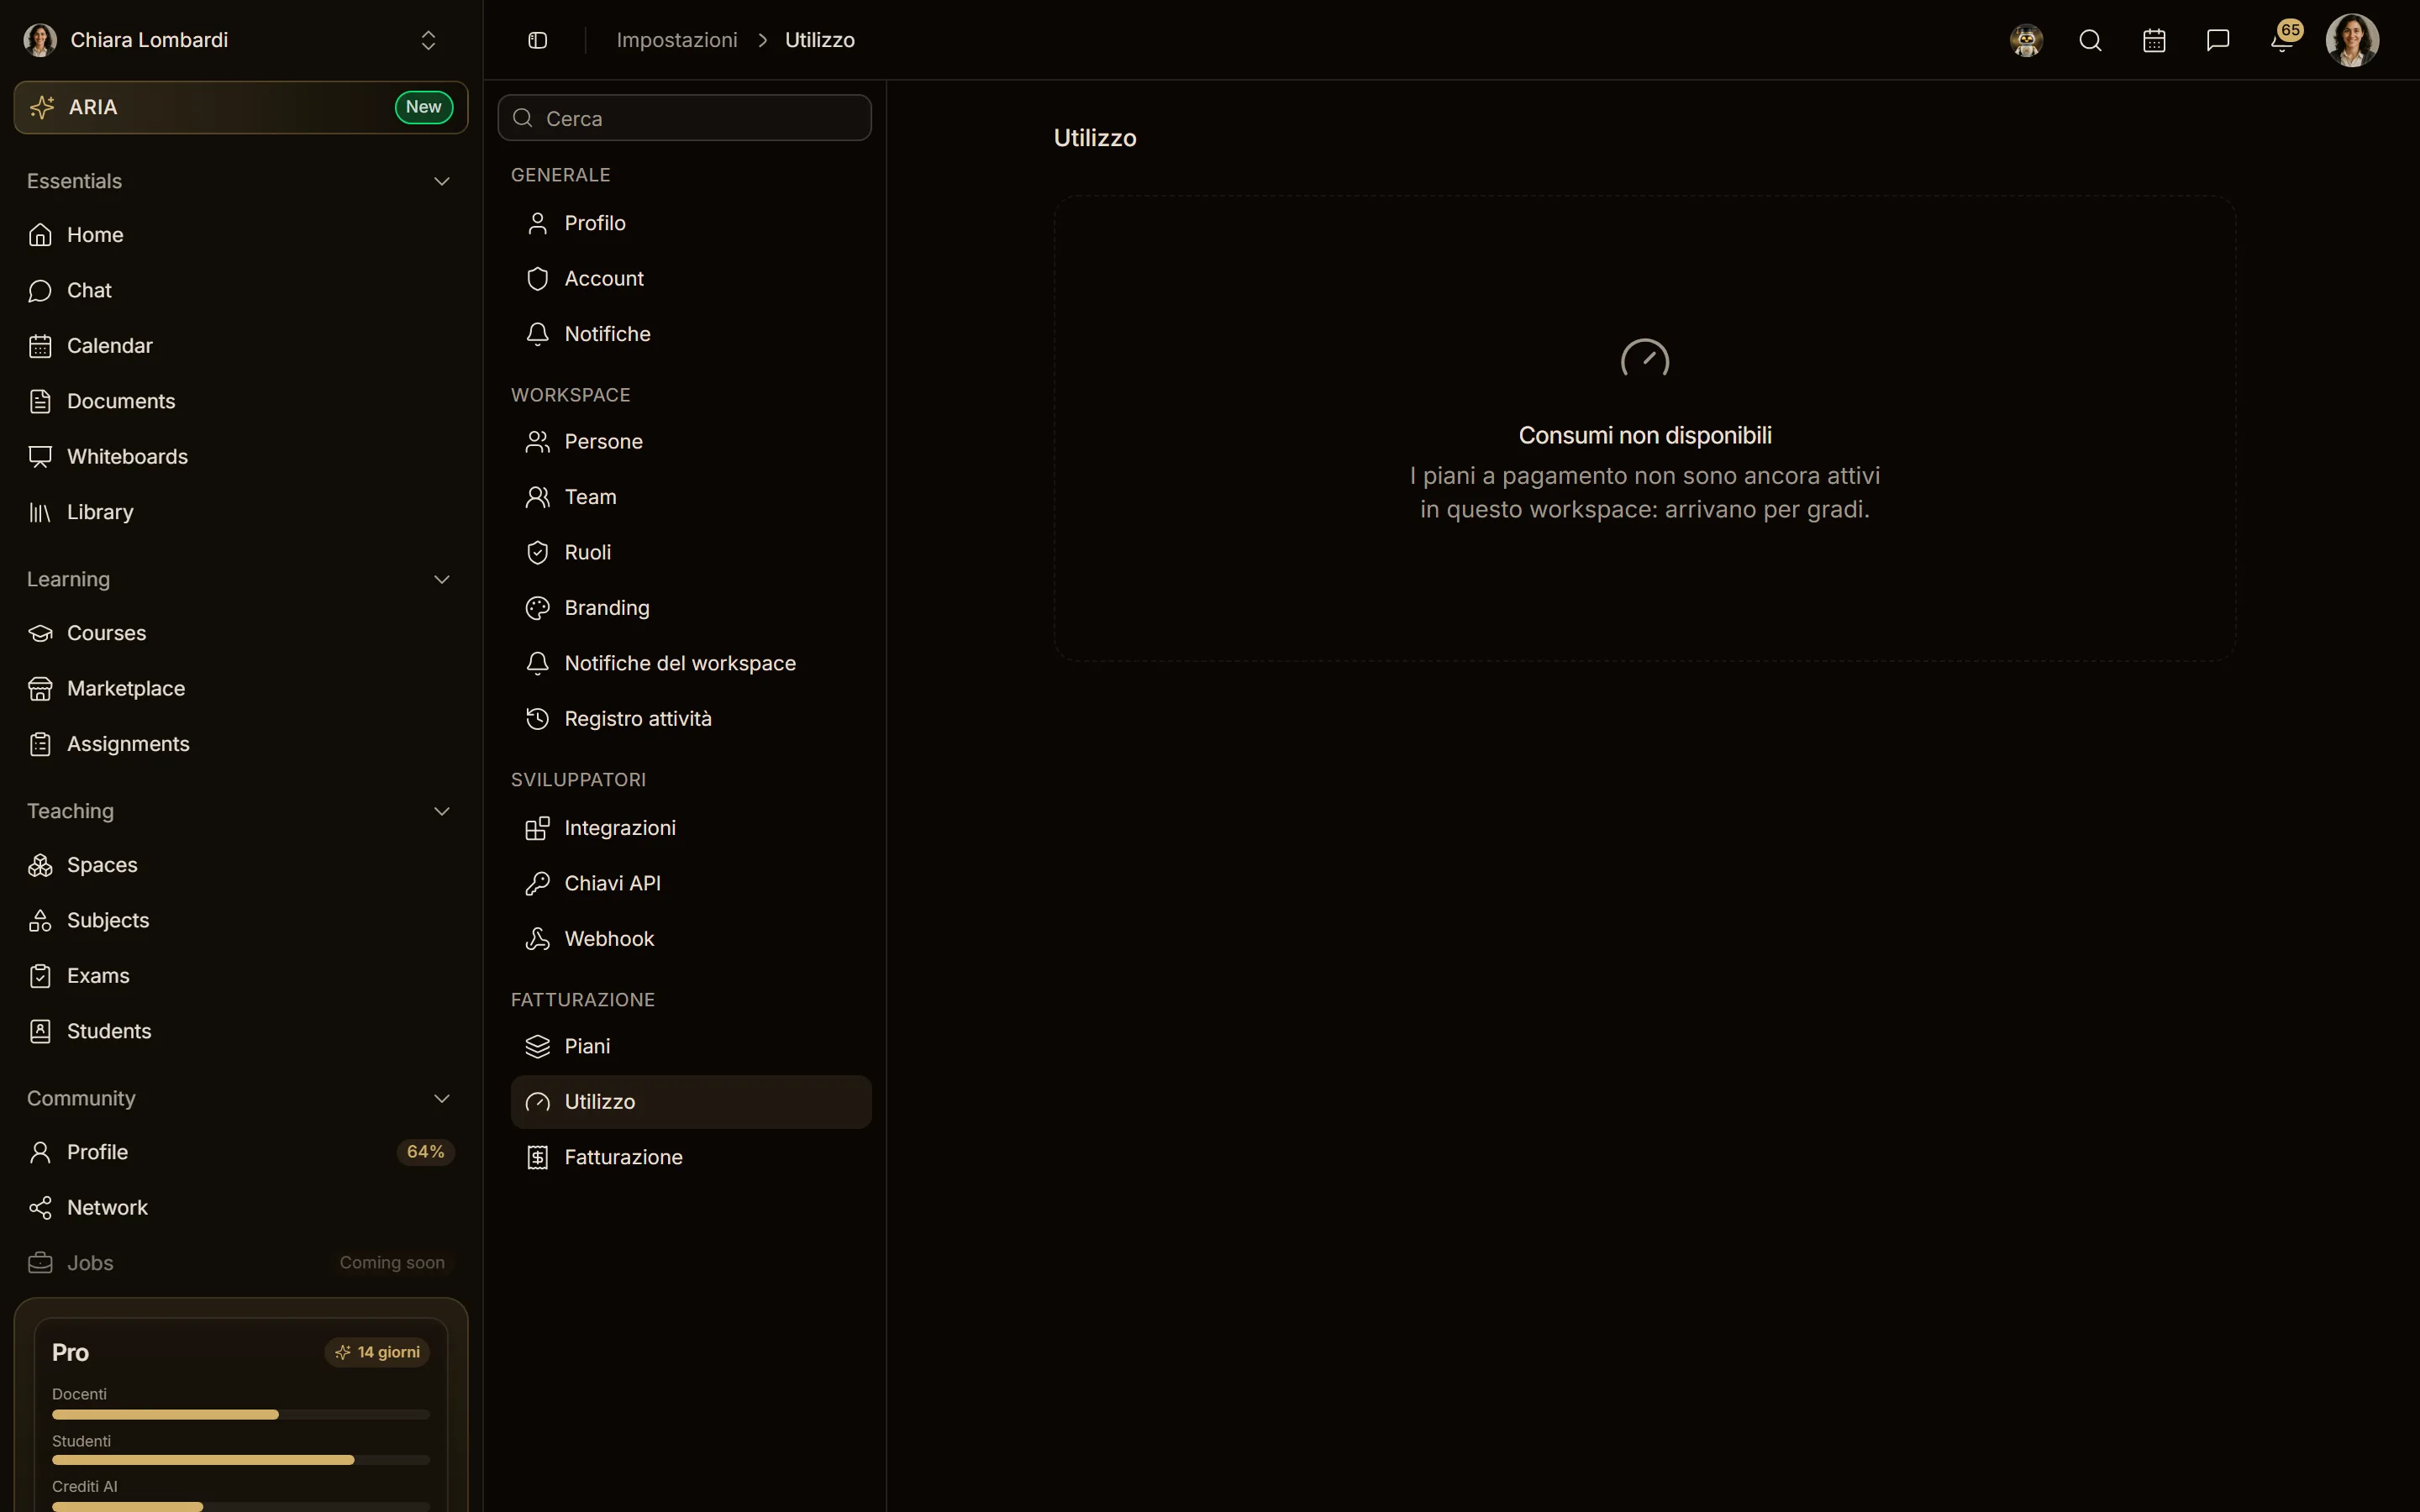Open notifications bell with 65 badge
Image resolution: width=2420 pixels, height=1512 pixels.
coord(2284,38)
